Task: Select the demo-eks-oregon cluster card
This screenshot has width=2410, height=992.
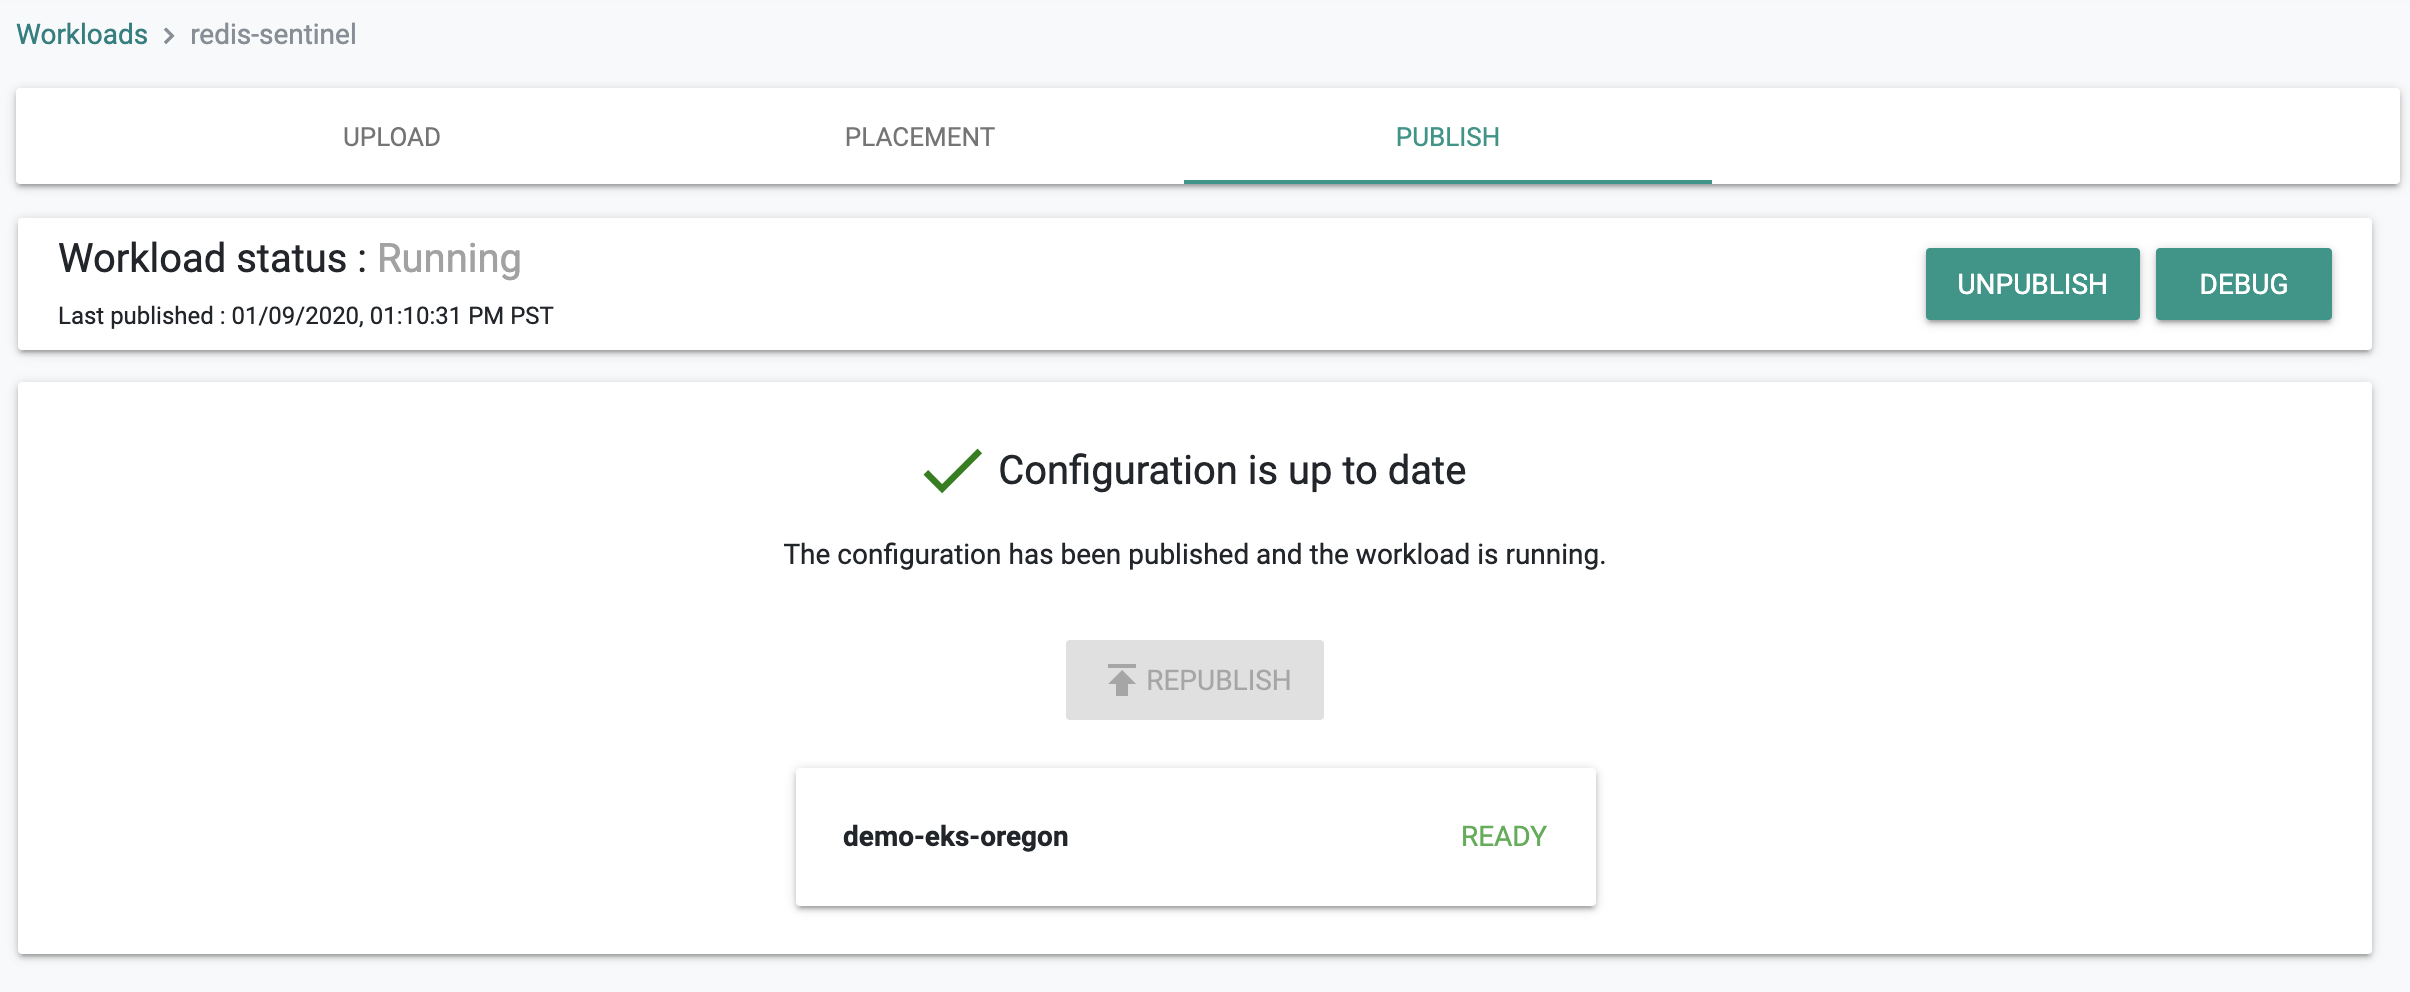Action: coord(1196,837)
